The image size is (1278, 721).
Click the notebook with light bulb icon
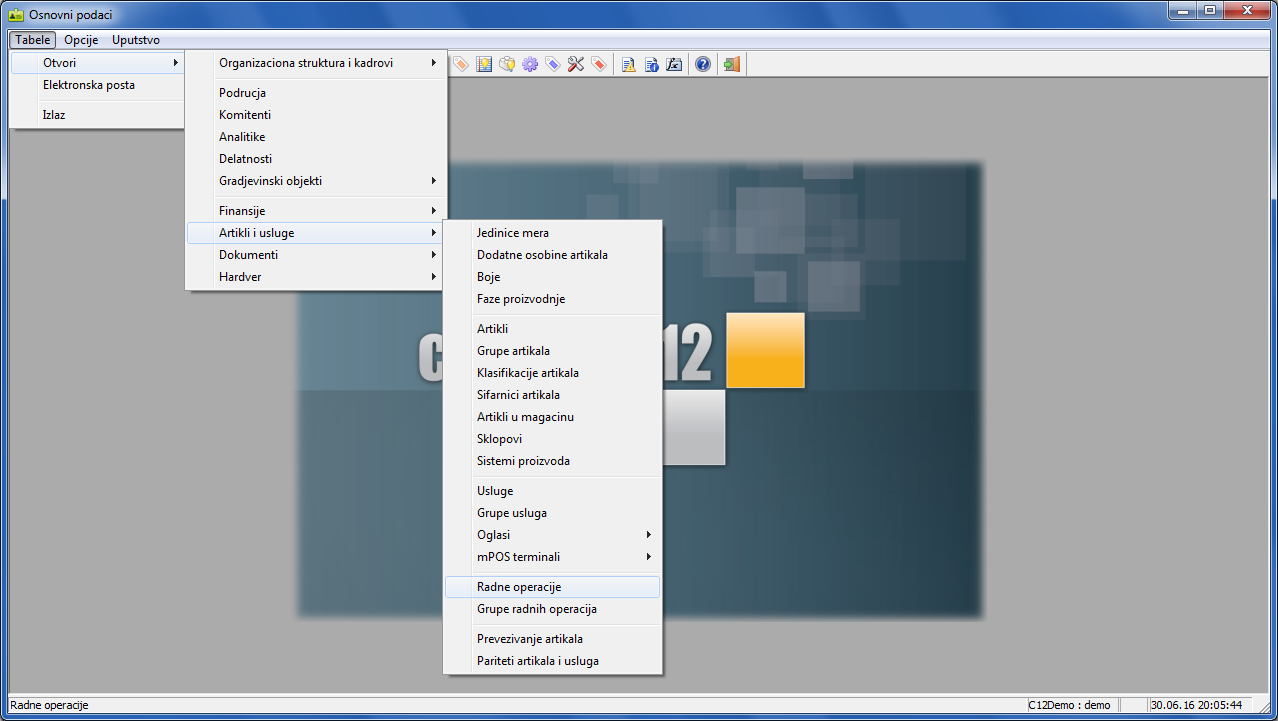[x=484, y=64]
